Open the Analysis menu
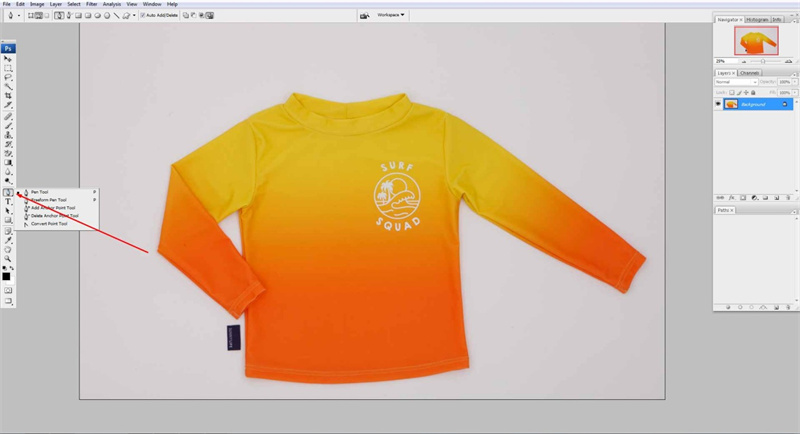This screenshot has height=434, width=800. pyautogui.click(x=112, y=4)
